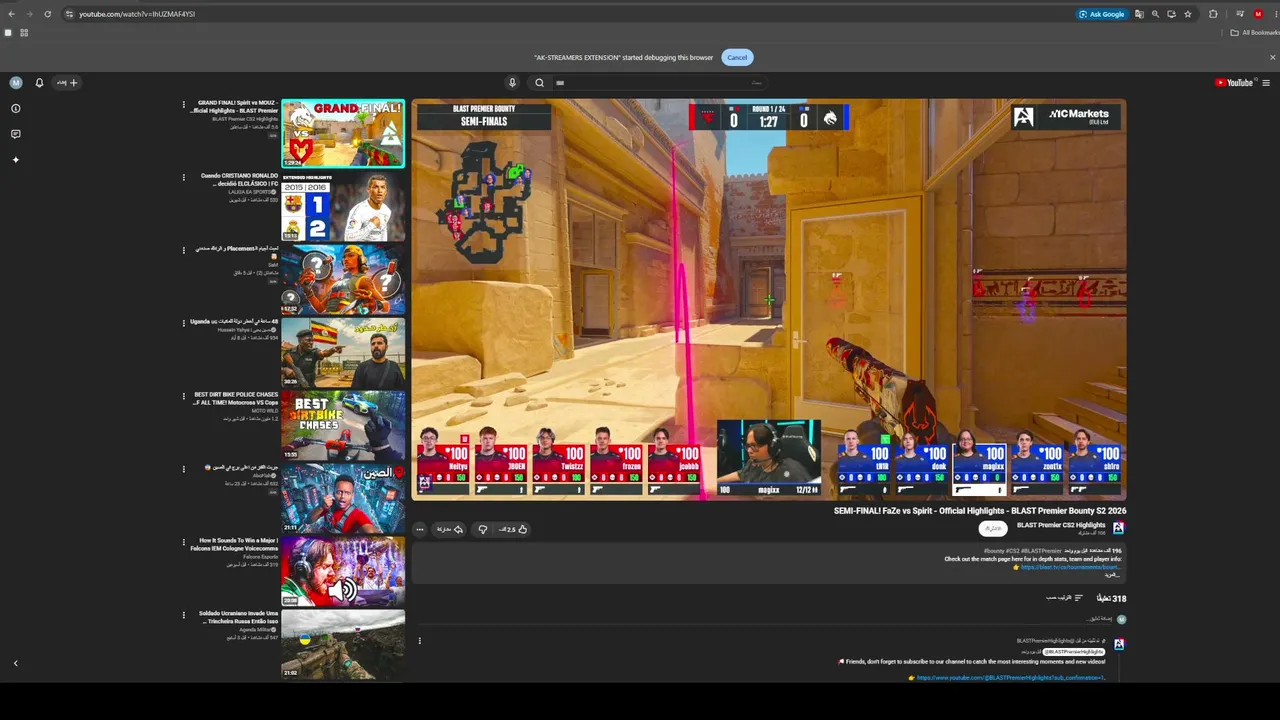Open options for the pinned BLASTPremierHighlights comment
This screenshot has height=720, width=1280.
coord(420,641)
